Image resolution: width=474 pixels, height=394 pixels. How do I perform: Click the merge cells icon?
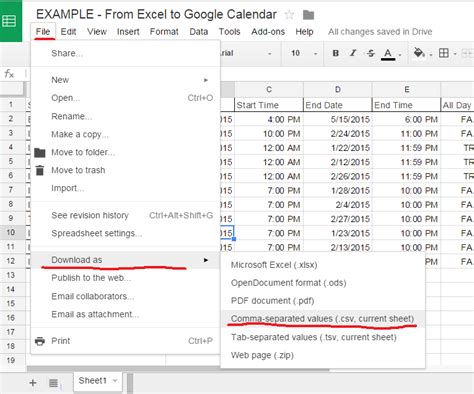(x=467, y=53)
